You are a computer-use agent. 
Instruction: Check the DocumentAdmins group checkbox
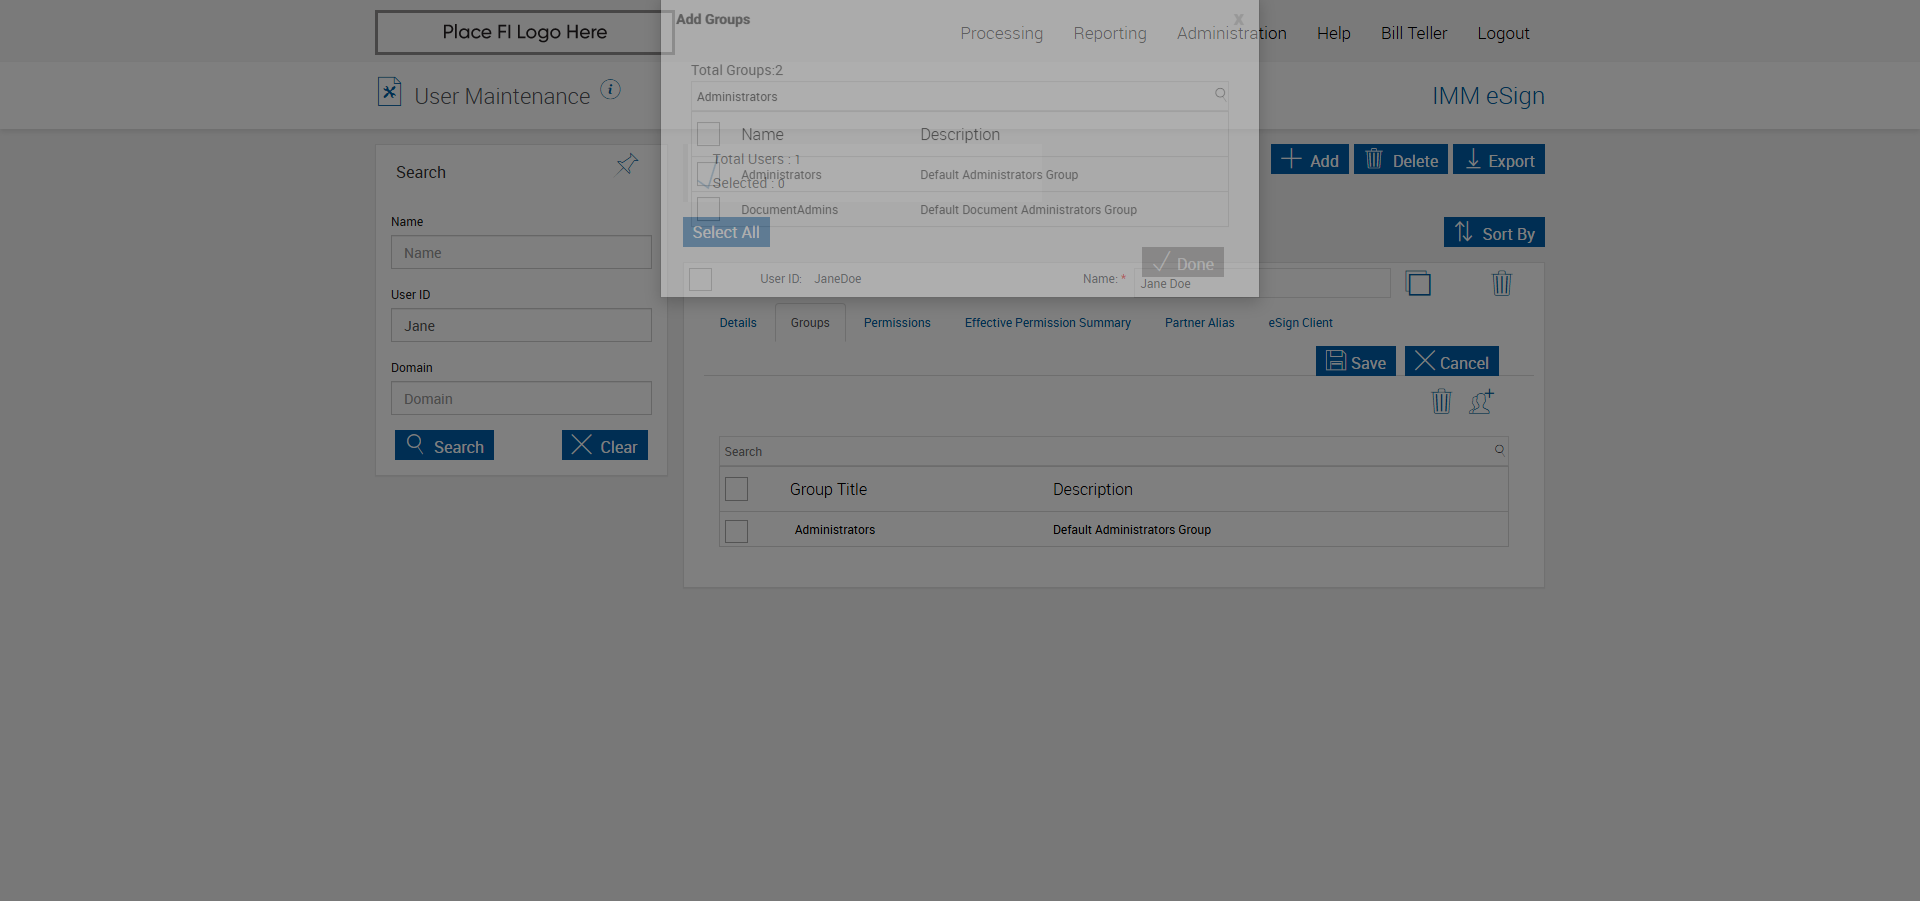pos(708,209)
